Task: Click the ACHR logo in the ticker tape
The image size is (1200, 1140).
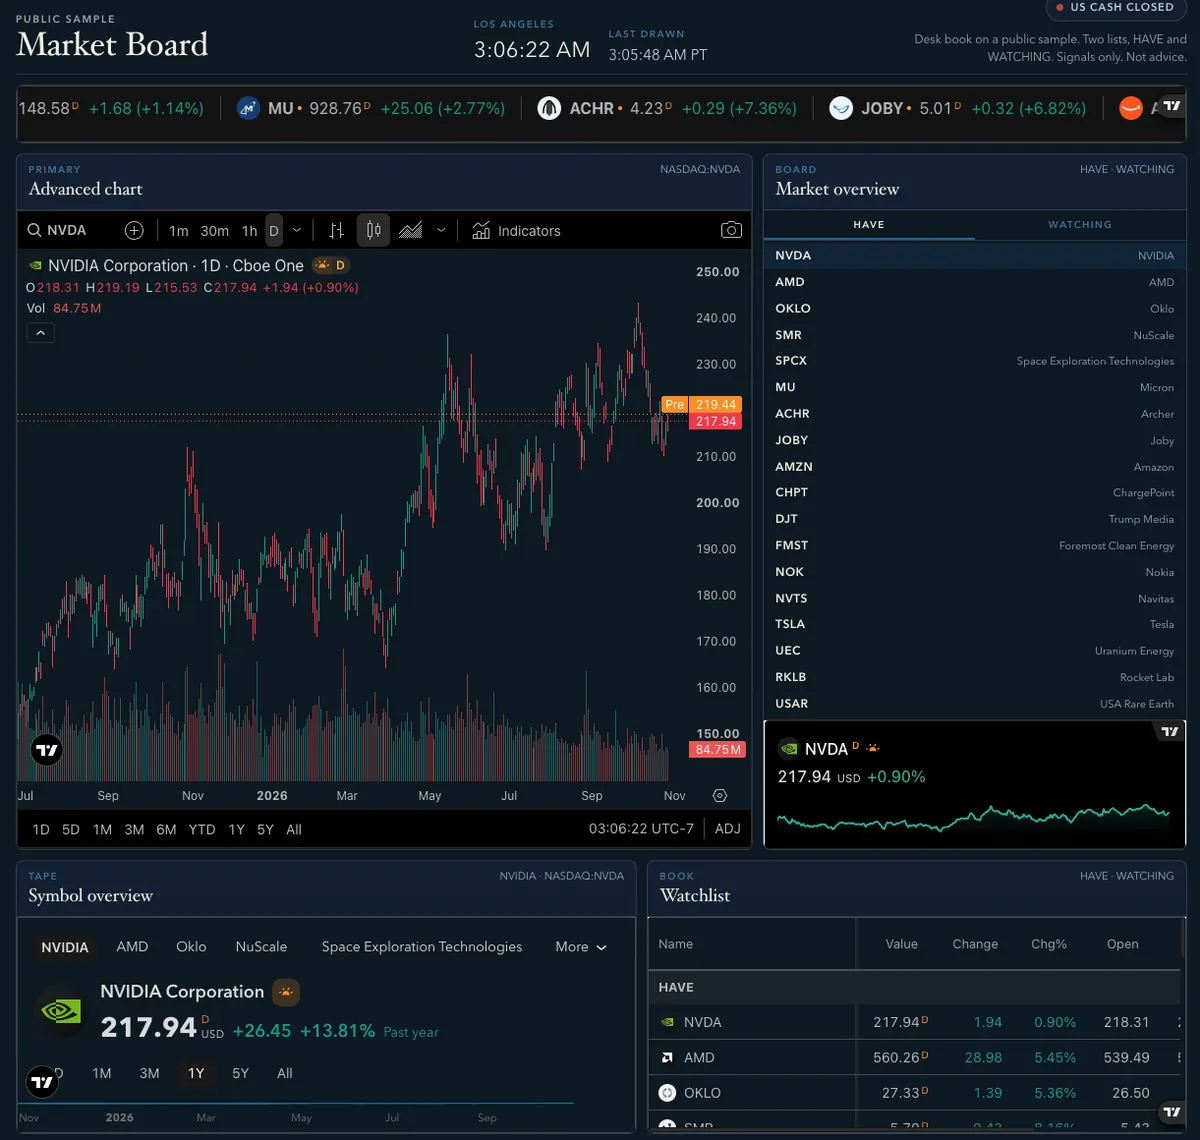Action: [x=549, y=108]
